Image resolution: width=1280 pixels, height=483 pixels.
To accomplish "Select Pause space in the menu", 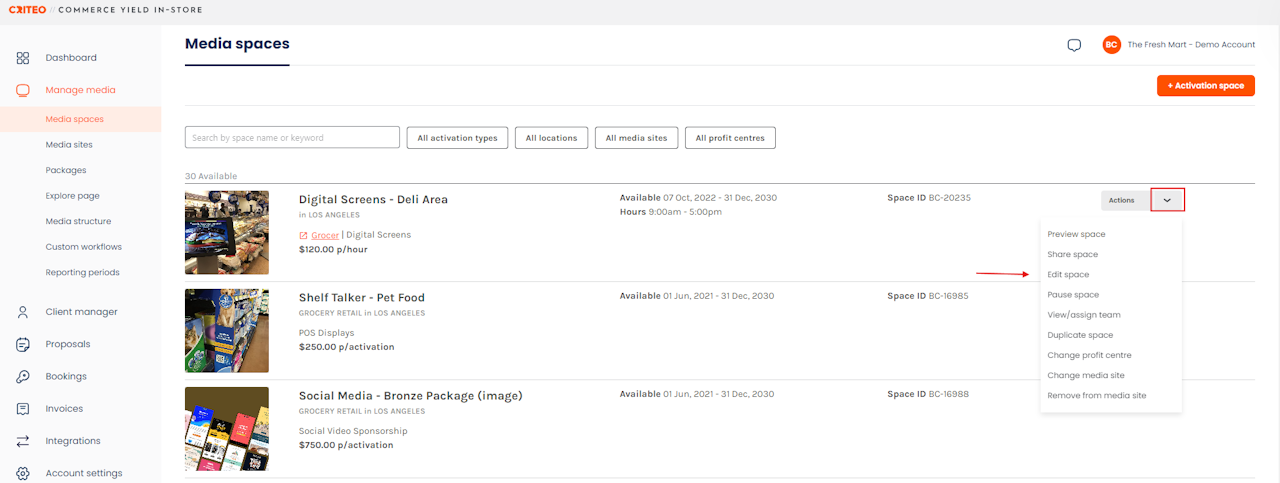I will click(1073, 295).
